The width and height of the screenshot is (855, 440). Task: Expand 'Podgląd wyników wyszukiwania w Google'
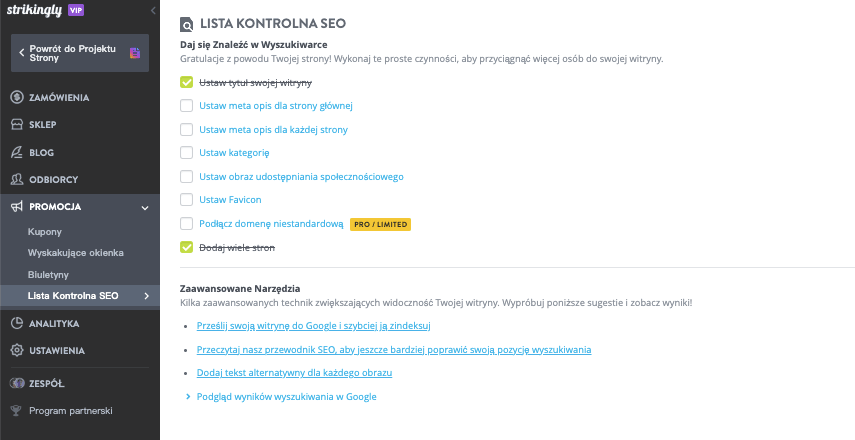[x=281, y=397]
